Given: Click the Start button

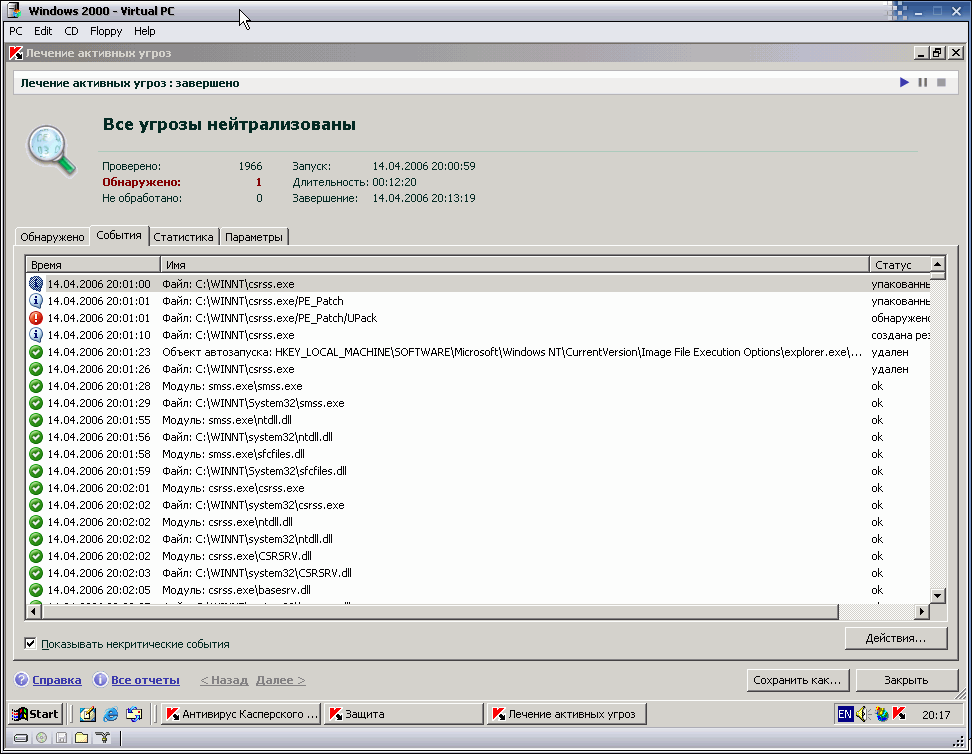Looking at the screenshot, I should (35, 714).
